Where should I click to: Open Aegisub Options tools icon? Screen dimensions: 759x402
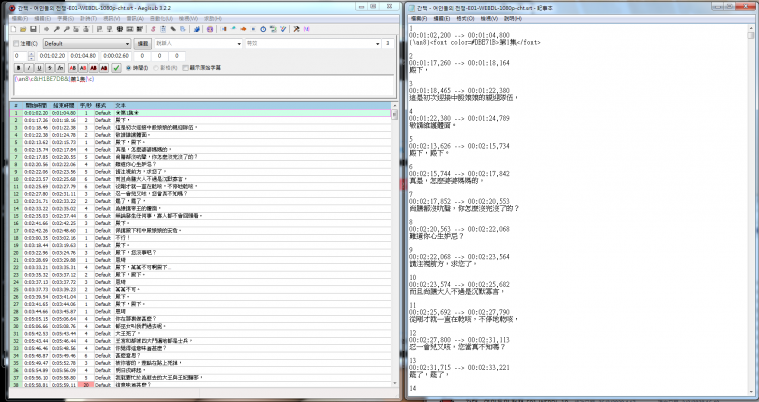296,29
